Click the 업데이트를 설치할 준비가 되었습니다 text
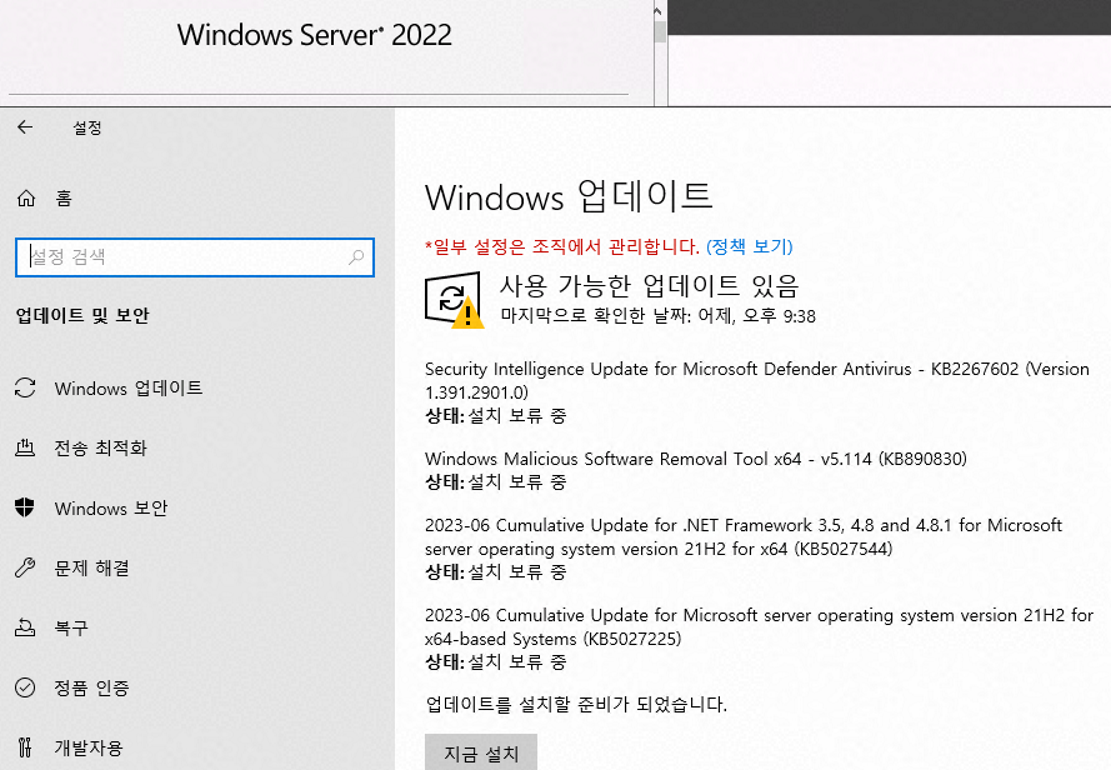 (576, 705)
